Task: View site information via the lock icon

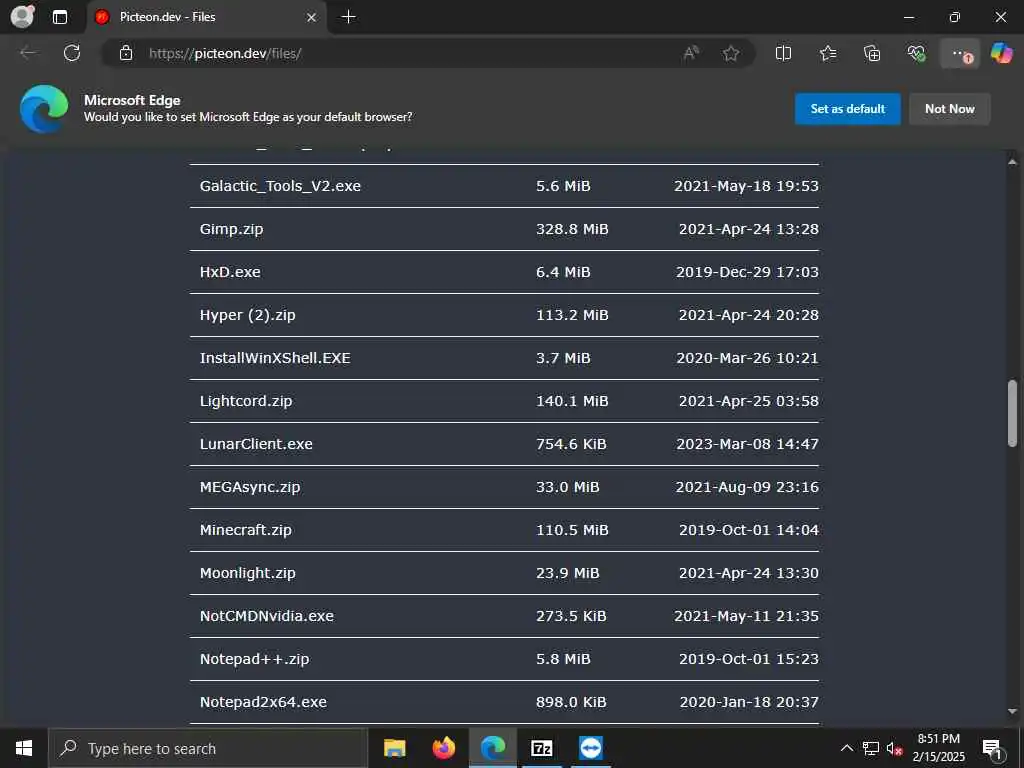Action: (125, 53)
